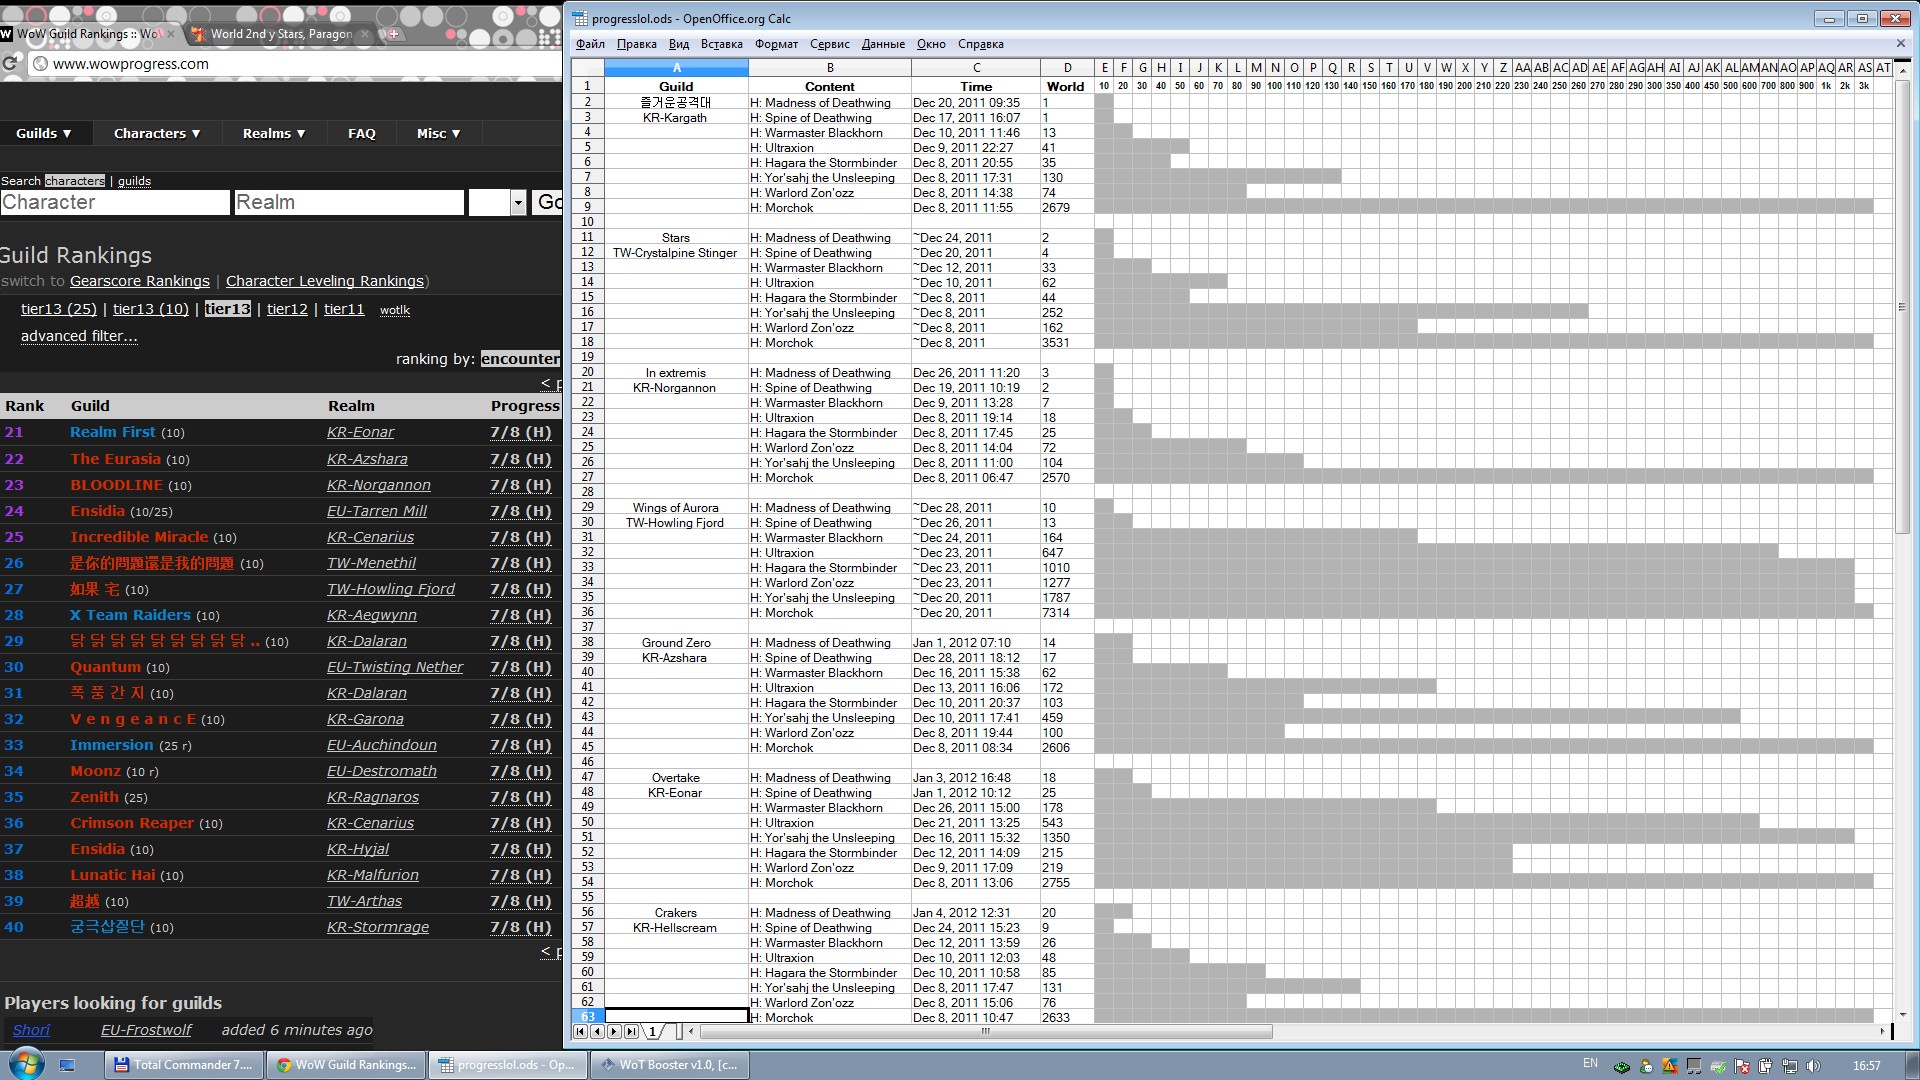1920x1080 pixels.
Task: Open Character Leveling Rankings link
Action: click(x=325, y=281)
